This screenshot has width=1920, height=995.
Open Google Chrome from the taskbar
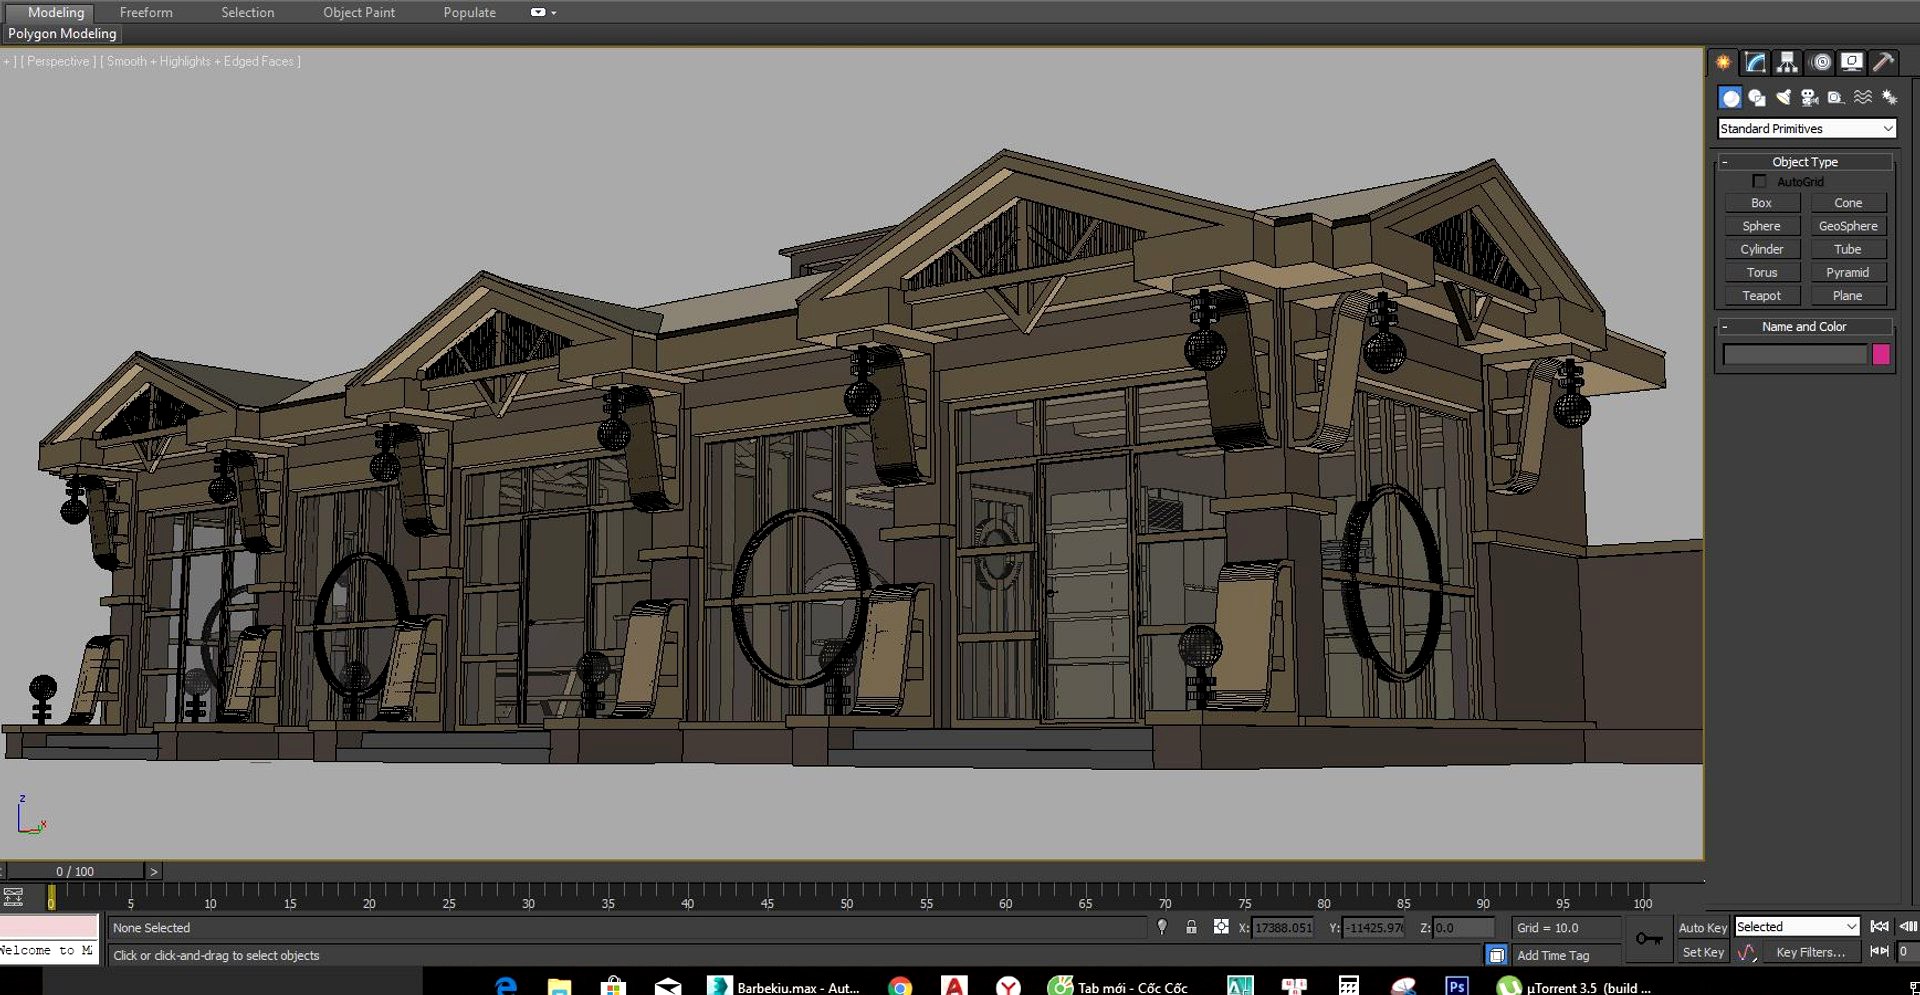[900, 986]
